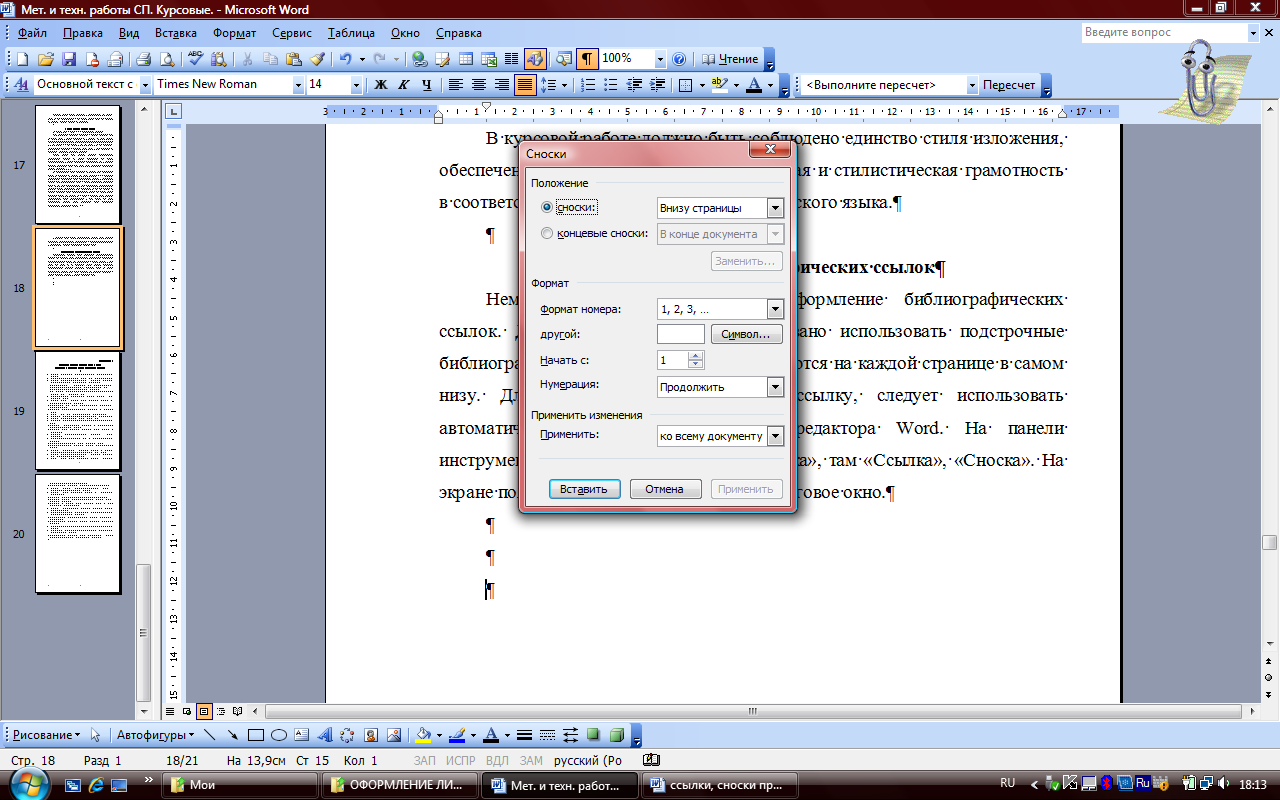Apply justified alignment
This screenshot has height=800, width=1280.
click(526, 85)
